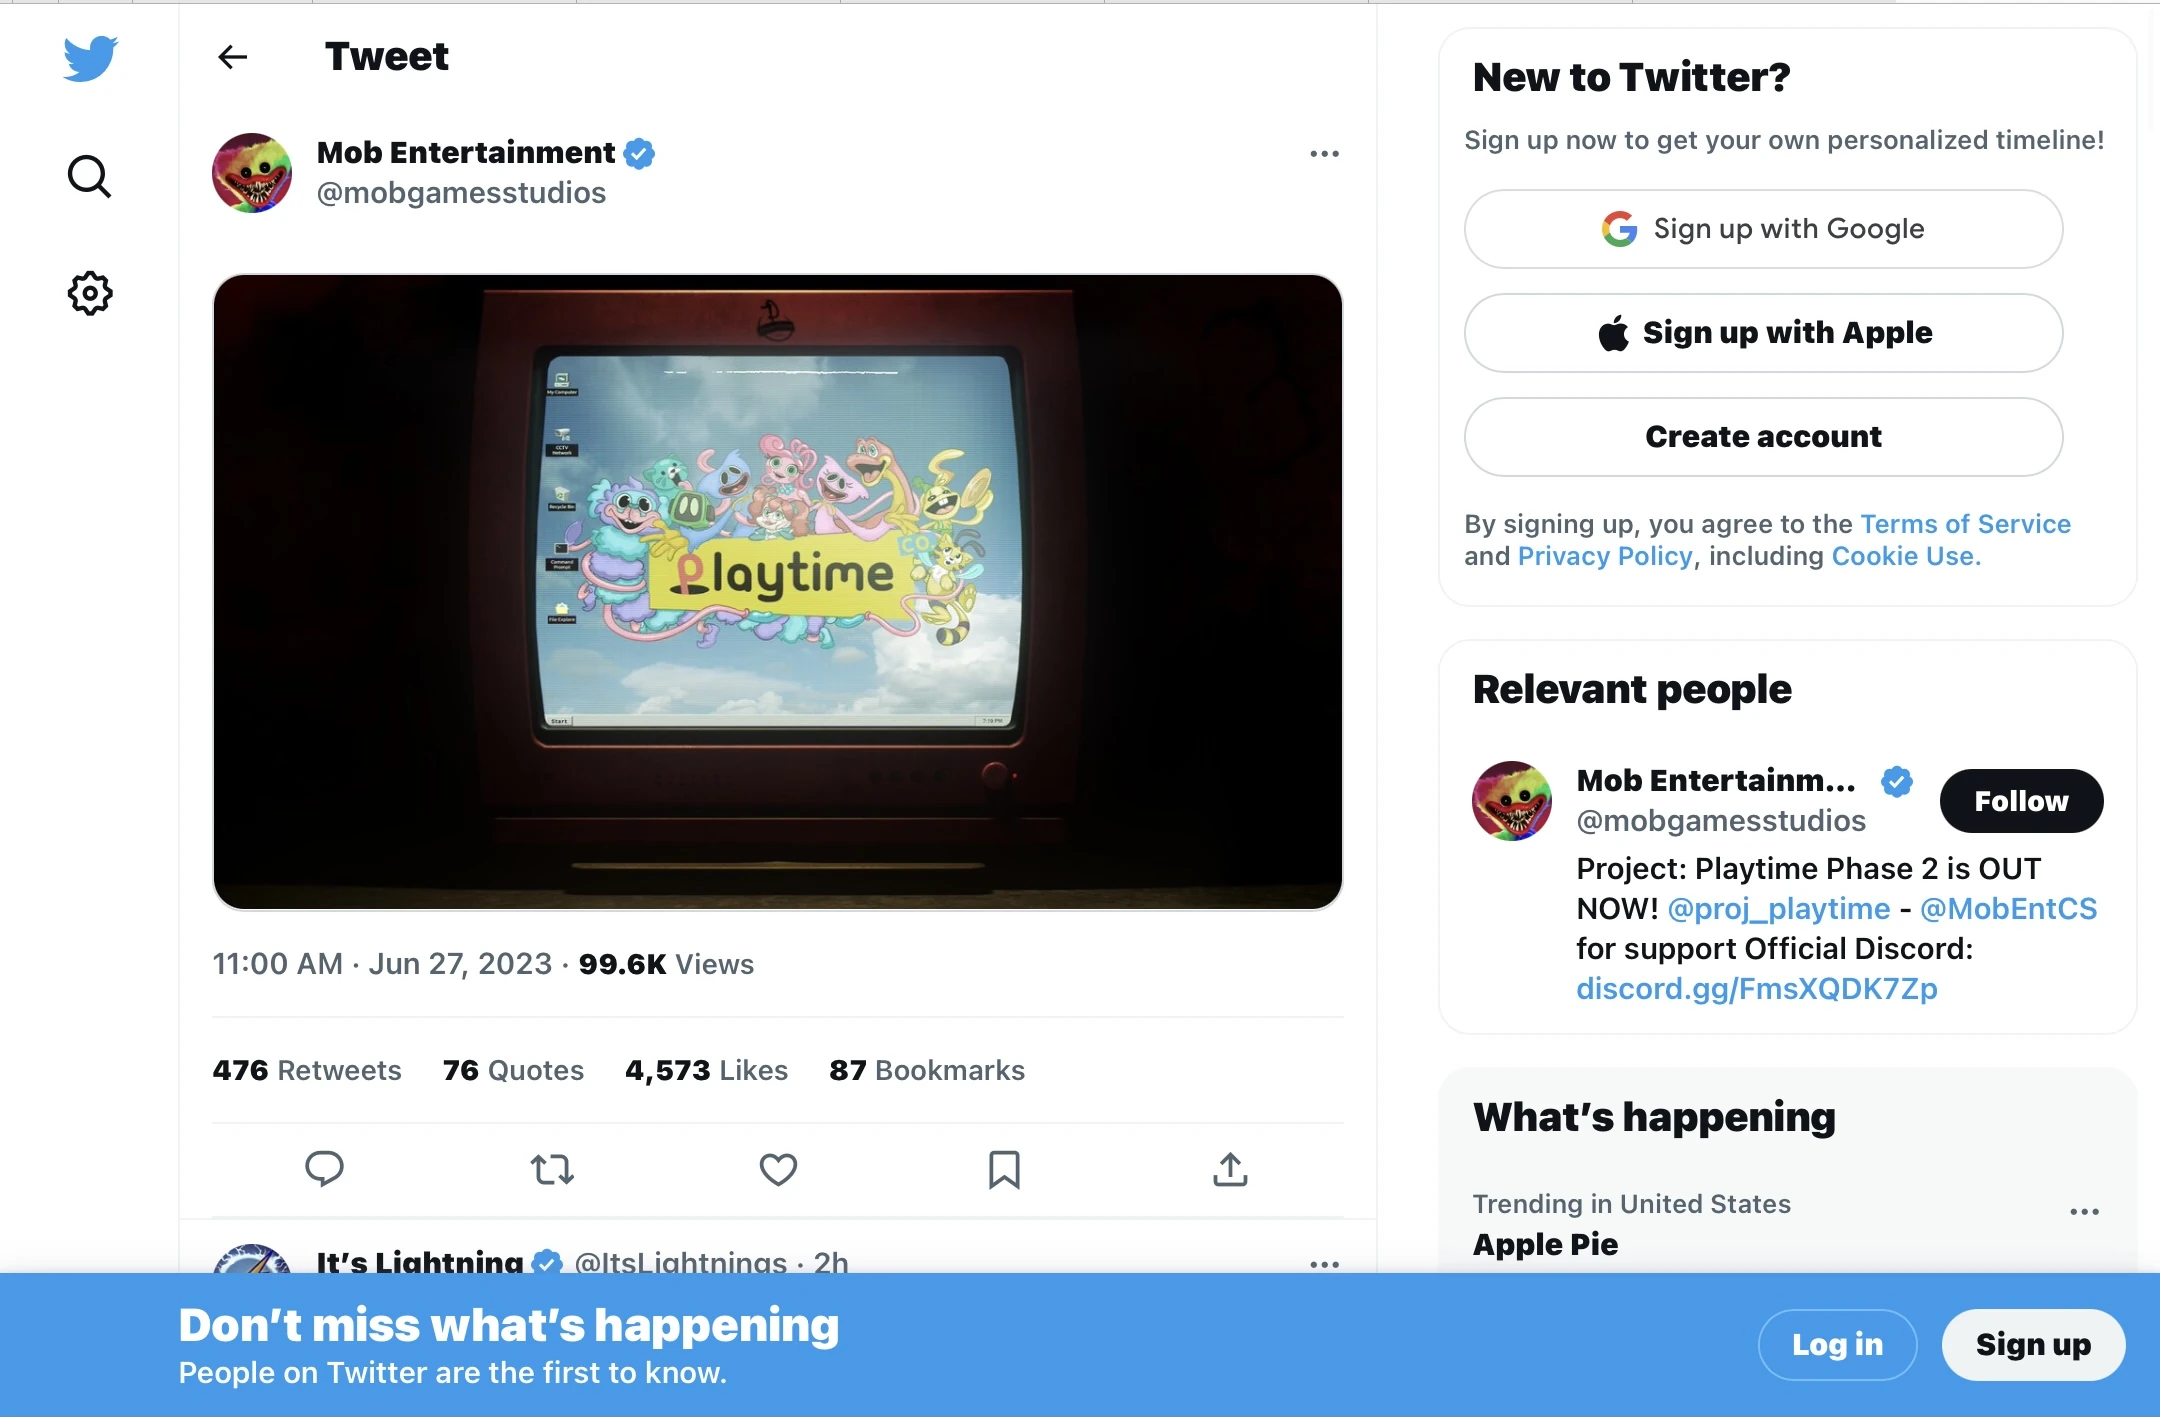
Task: Click Sign up with Apple
Action: [1763, 333]
